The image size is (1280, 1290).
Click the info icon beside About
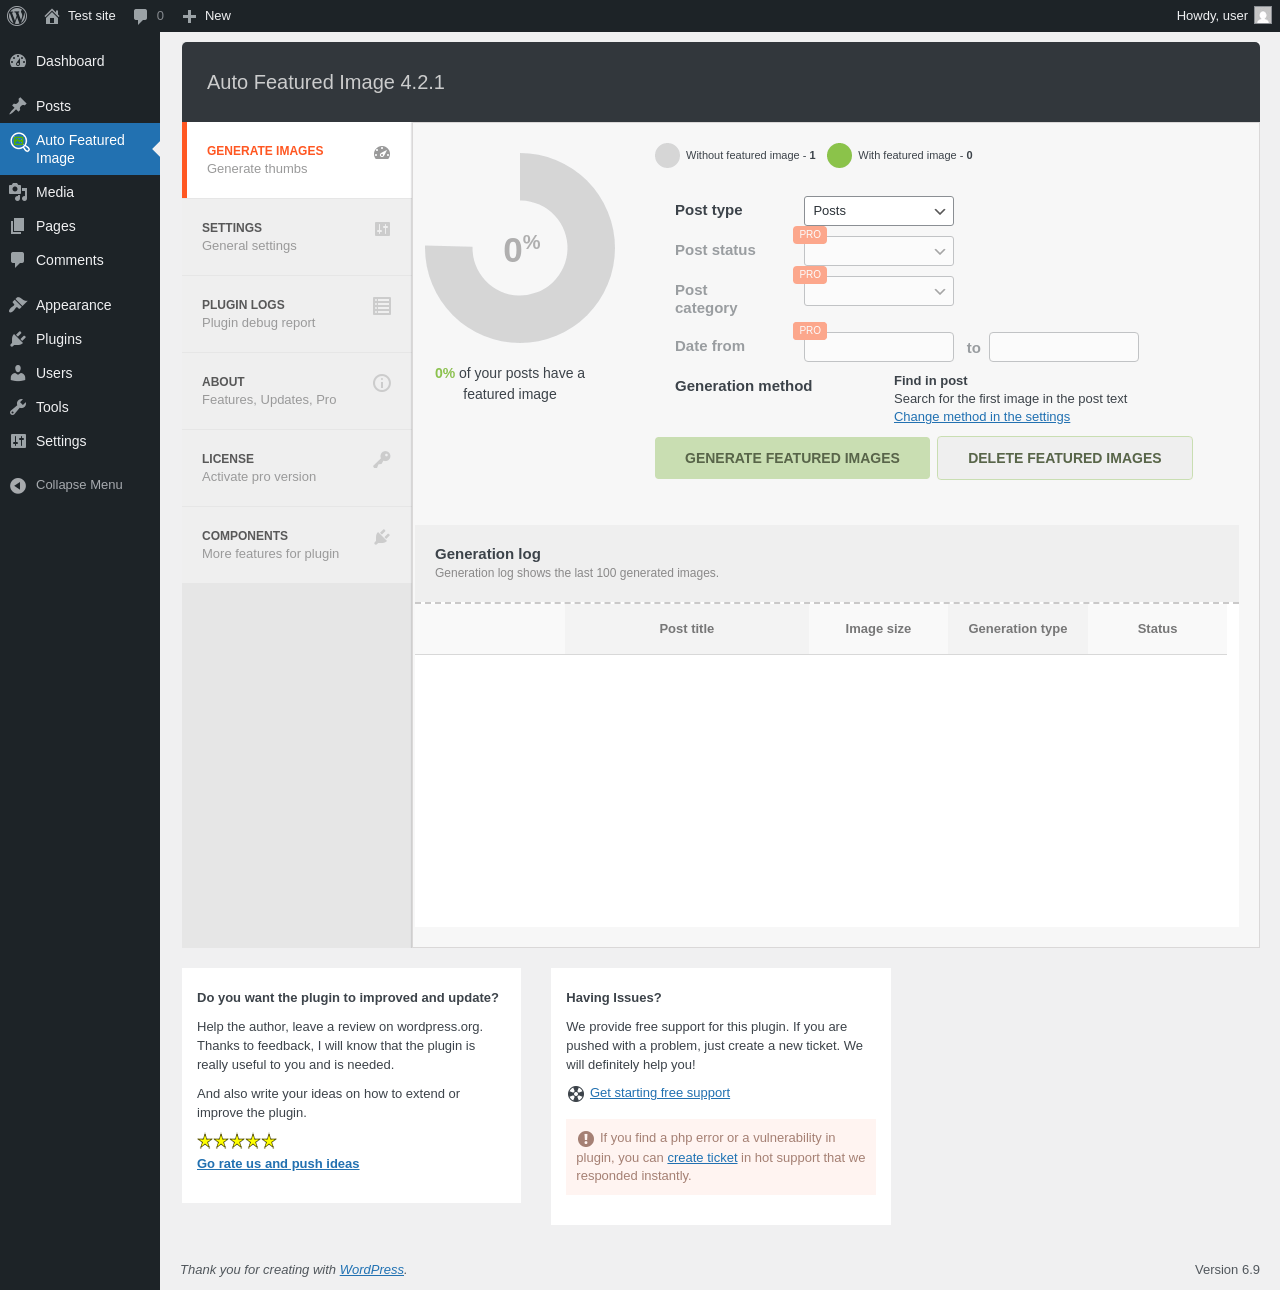[382, 383]
